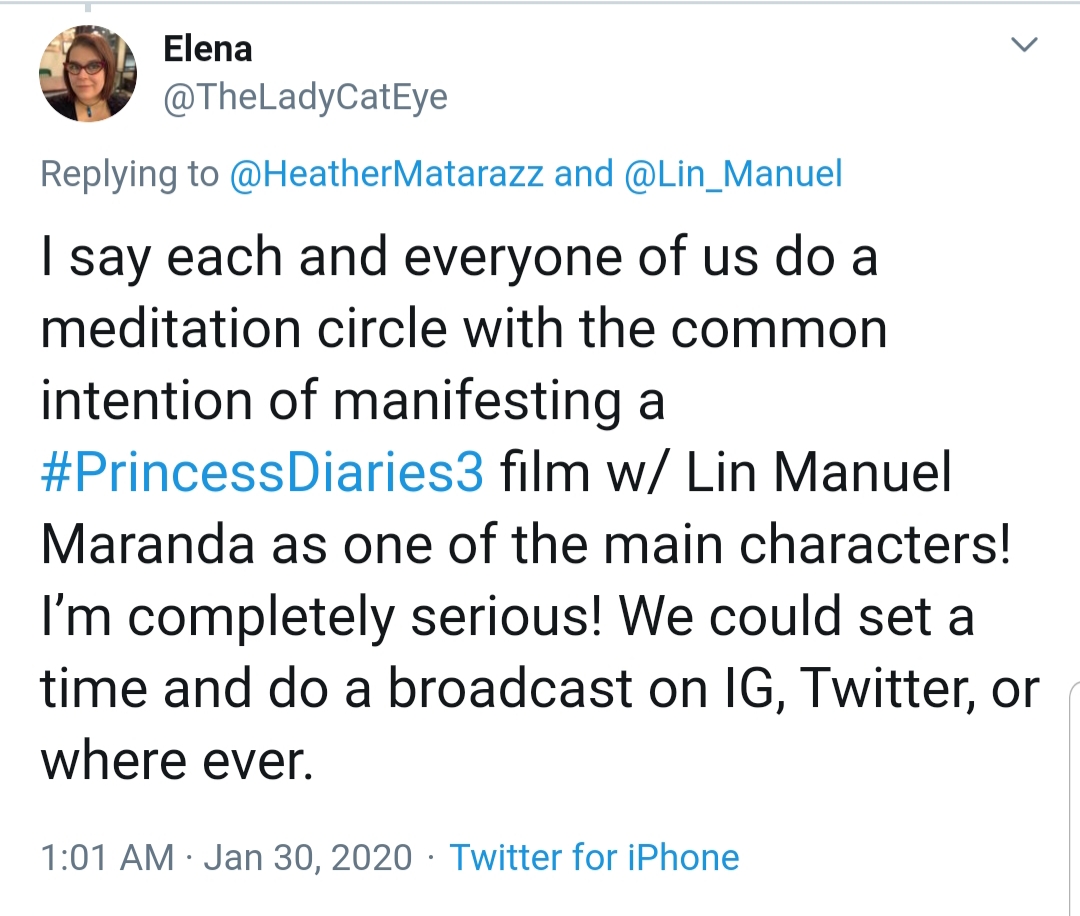Click the 'Replying to' label
Screen dimensions: 1080x916
coord(129,174)
